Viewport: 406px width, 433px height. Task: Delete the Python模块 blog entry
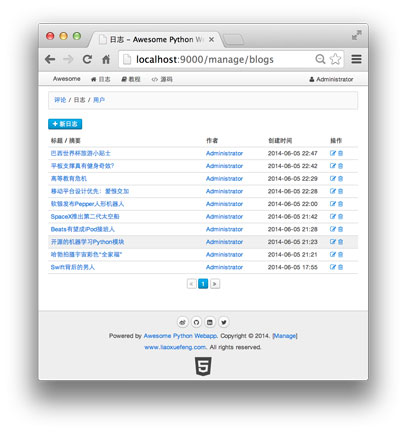pyautogui.click(x=340, y=242)
